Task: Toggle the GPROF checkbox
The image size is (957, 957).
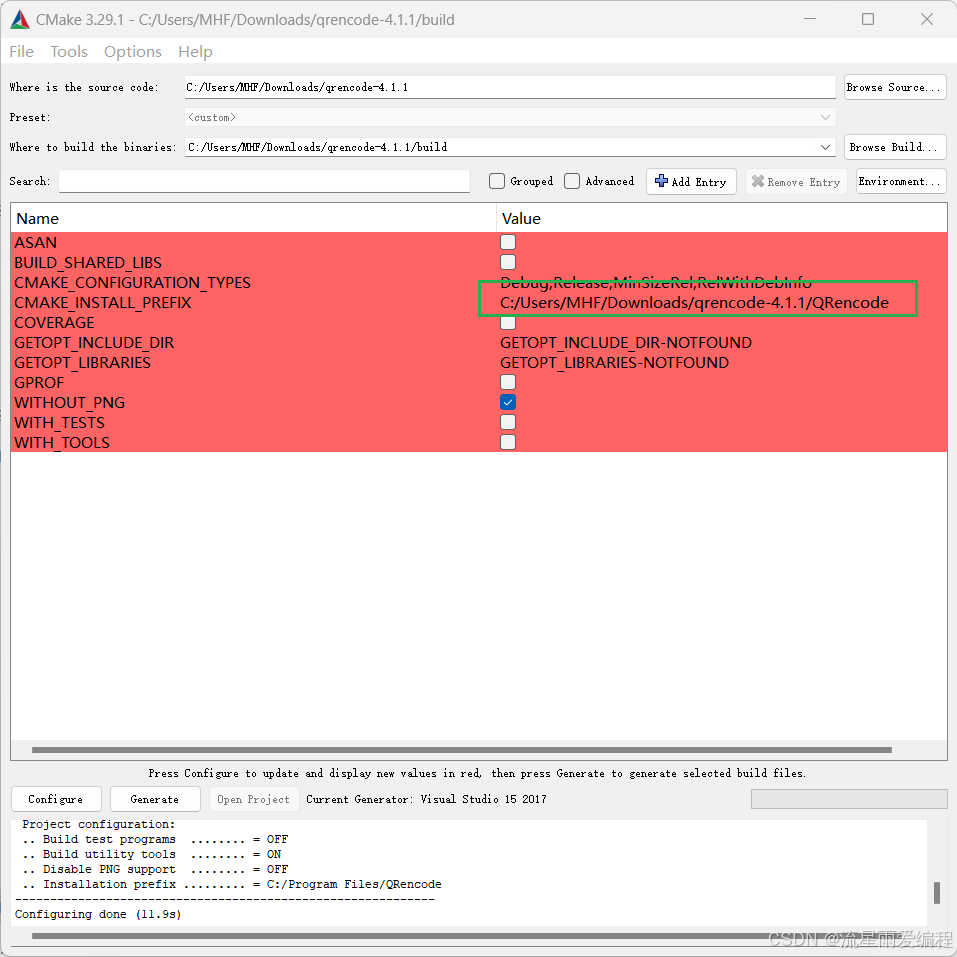Action: 508,383
